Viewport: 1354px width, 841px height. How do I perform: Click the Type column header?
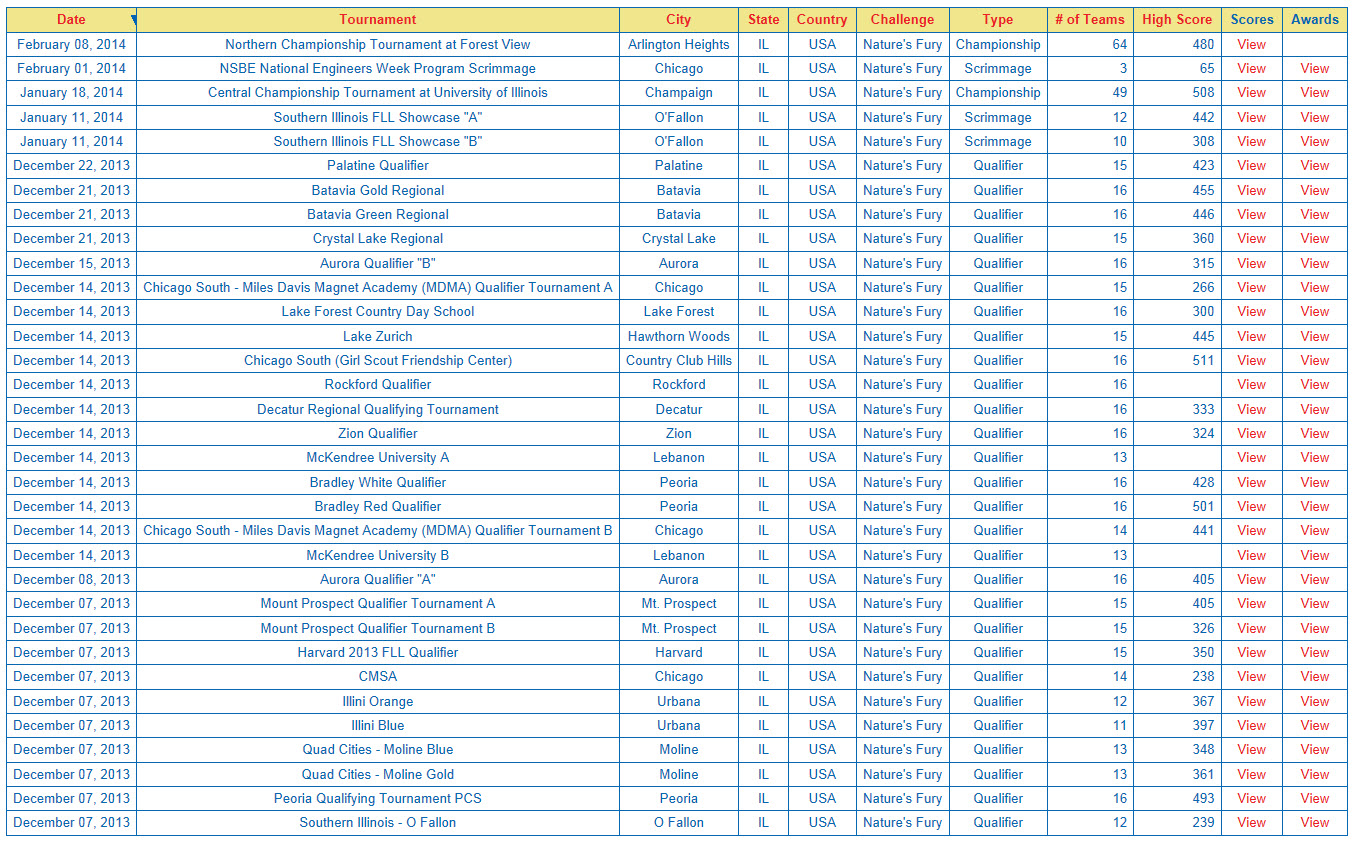pyautogui.click(x=997, y=20)
